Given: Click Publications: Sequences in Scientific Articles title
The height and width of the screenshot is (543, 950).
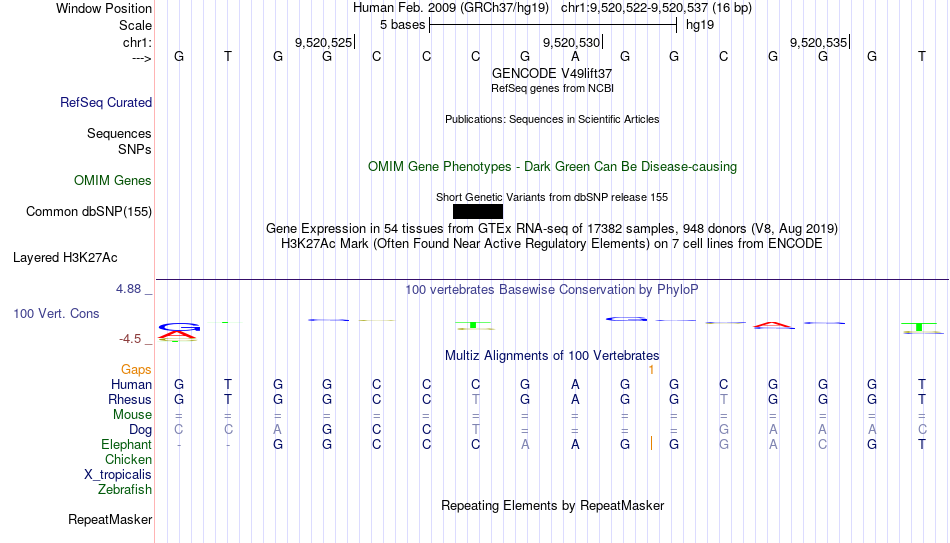Looking at the screenshot, I should [552, 119].
